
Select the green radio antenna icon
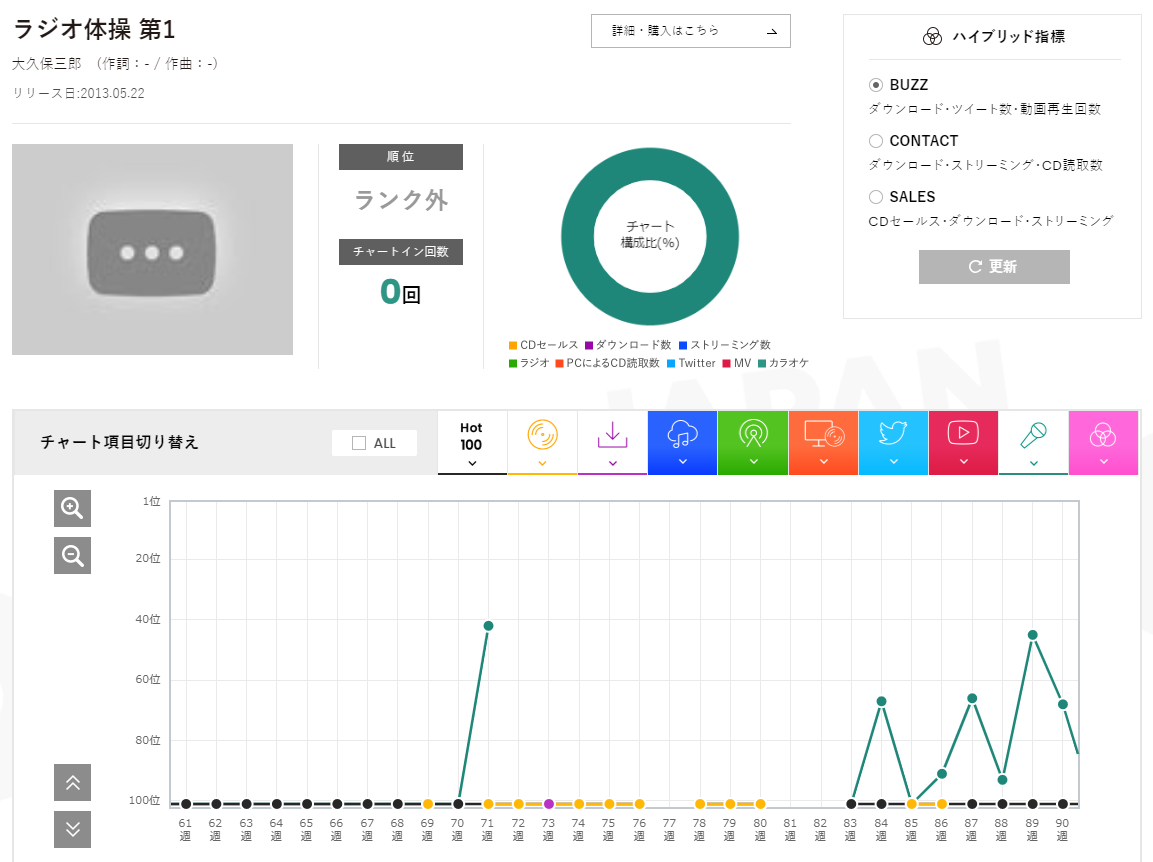click(x=753, y=434)
